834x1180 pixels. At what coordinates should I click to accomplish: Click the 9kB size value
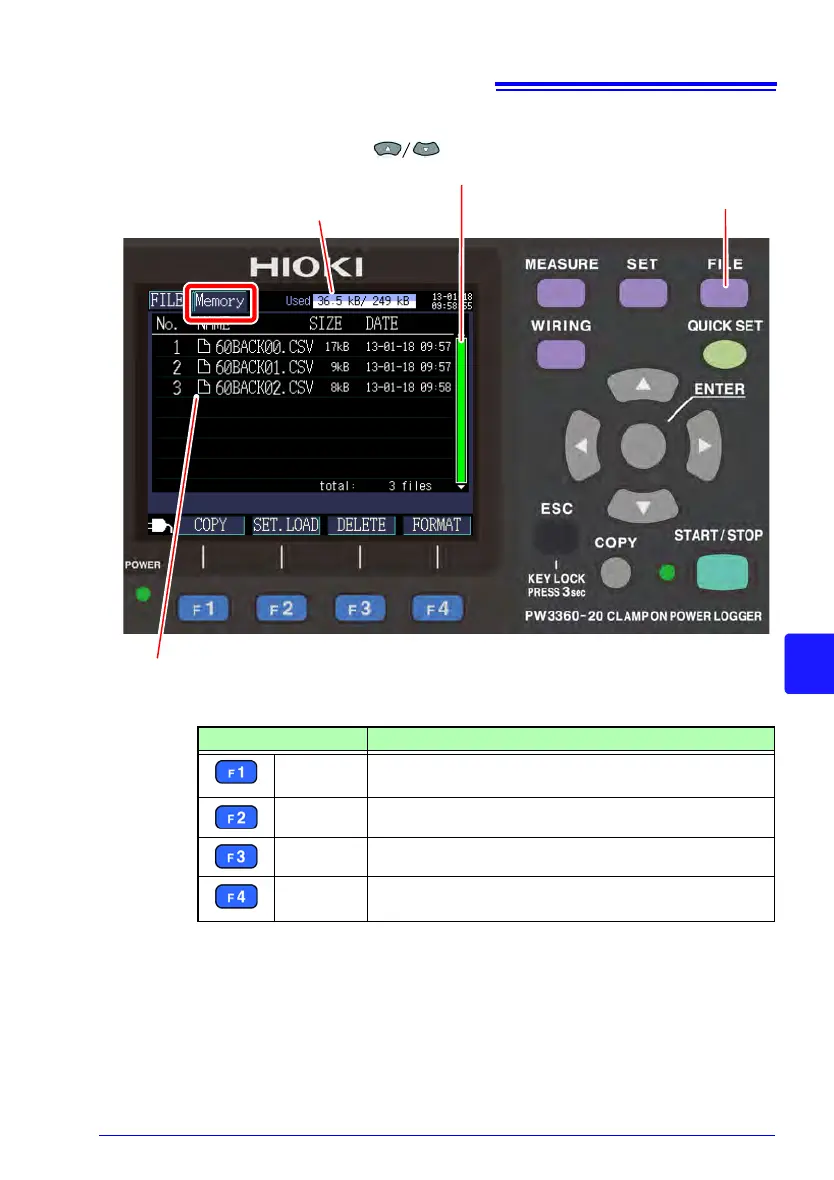point(340,367)
